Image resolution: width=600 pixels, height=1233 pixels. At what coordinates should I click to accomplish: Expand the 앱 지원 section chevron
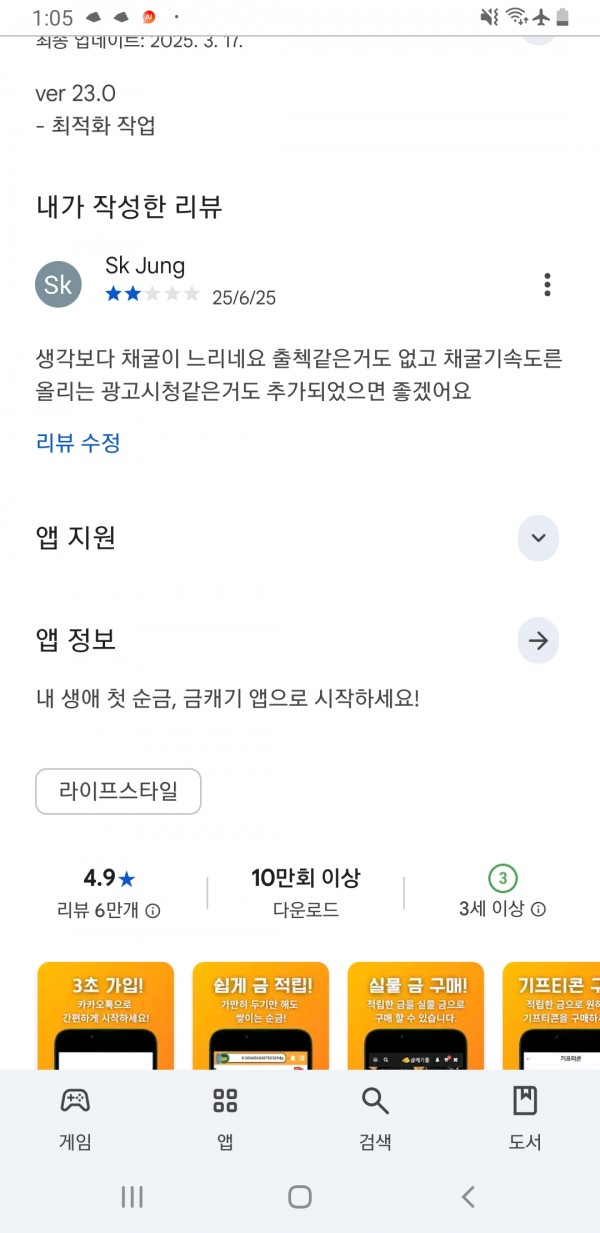[538, 538]
